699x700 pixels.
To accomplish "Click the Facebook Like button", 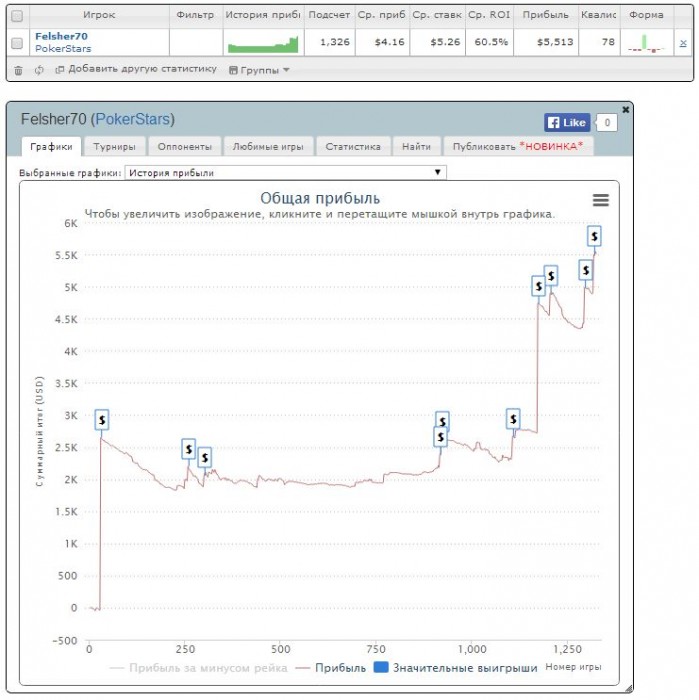I will (567, 122).
